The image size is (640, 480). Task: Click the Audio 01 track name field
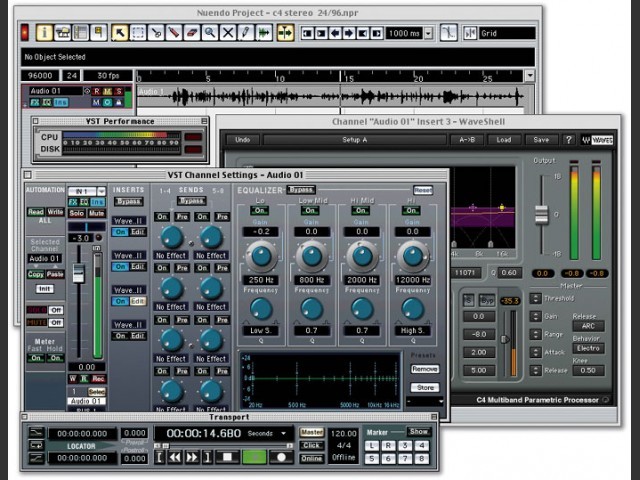coord(55,91)
